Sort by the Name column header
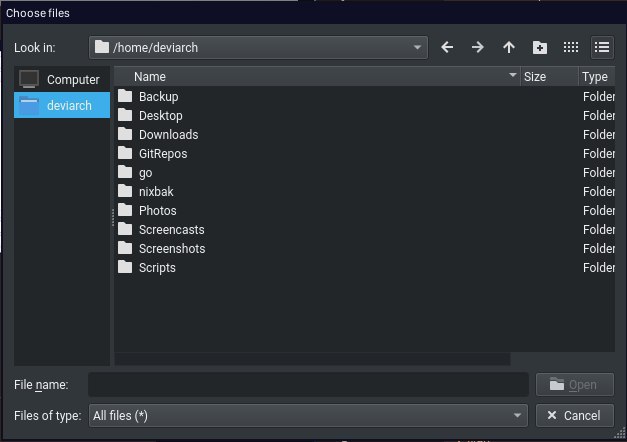 pyautogui.click(x=318, y=76)
